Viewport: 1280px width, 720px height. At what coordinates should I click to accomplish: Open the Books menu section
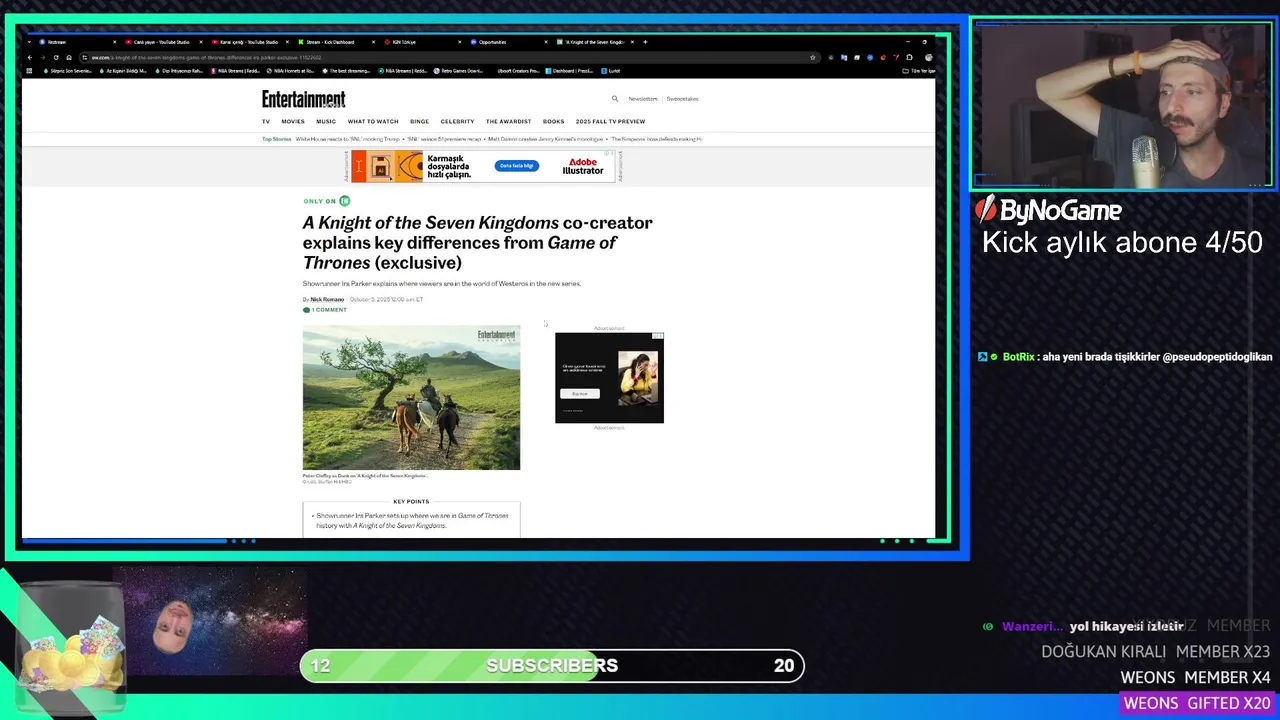[x=553, y=122]
